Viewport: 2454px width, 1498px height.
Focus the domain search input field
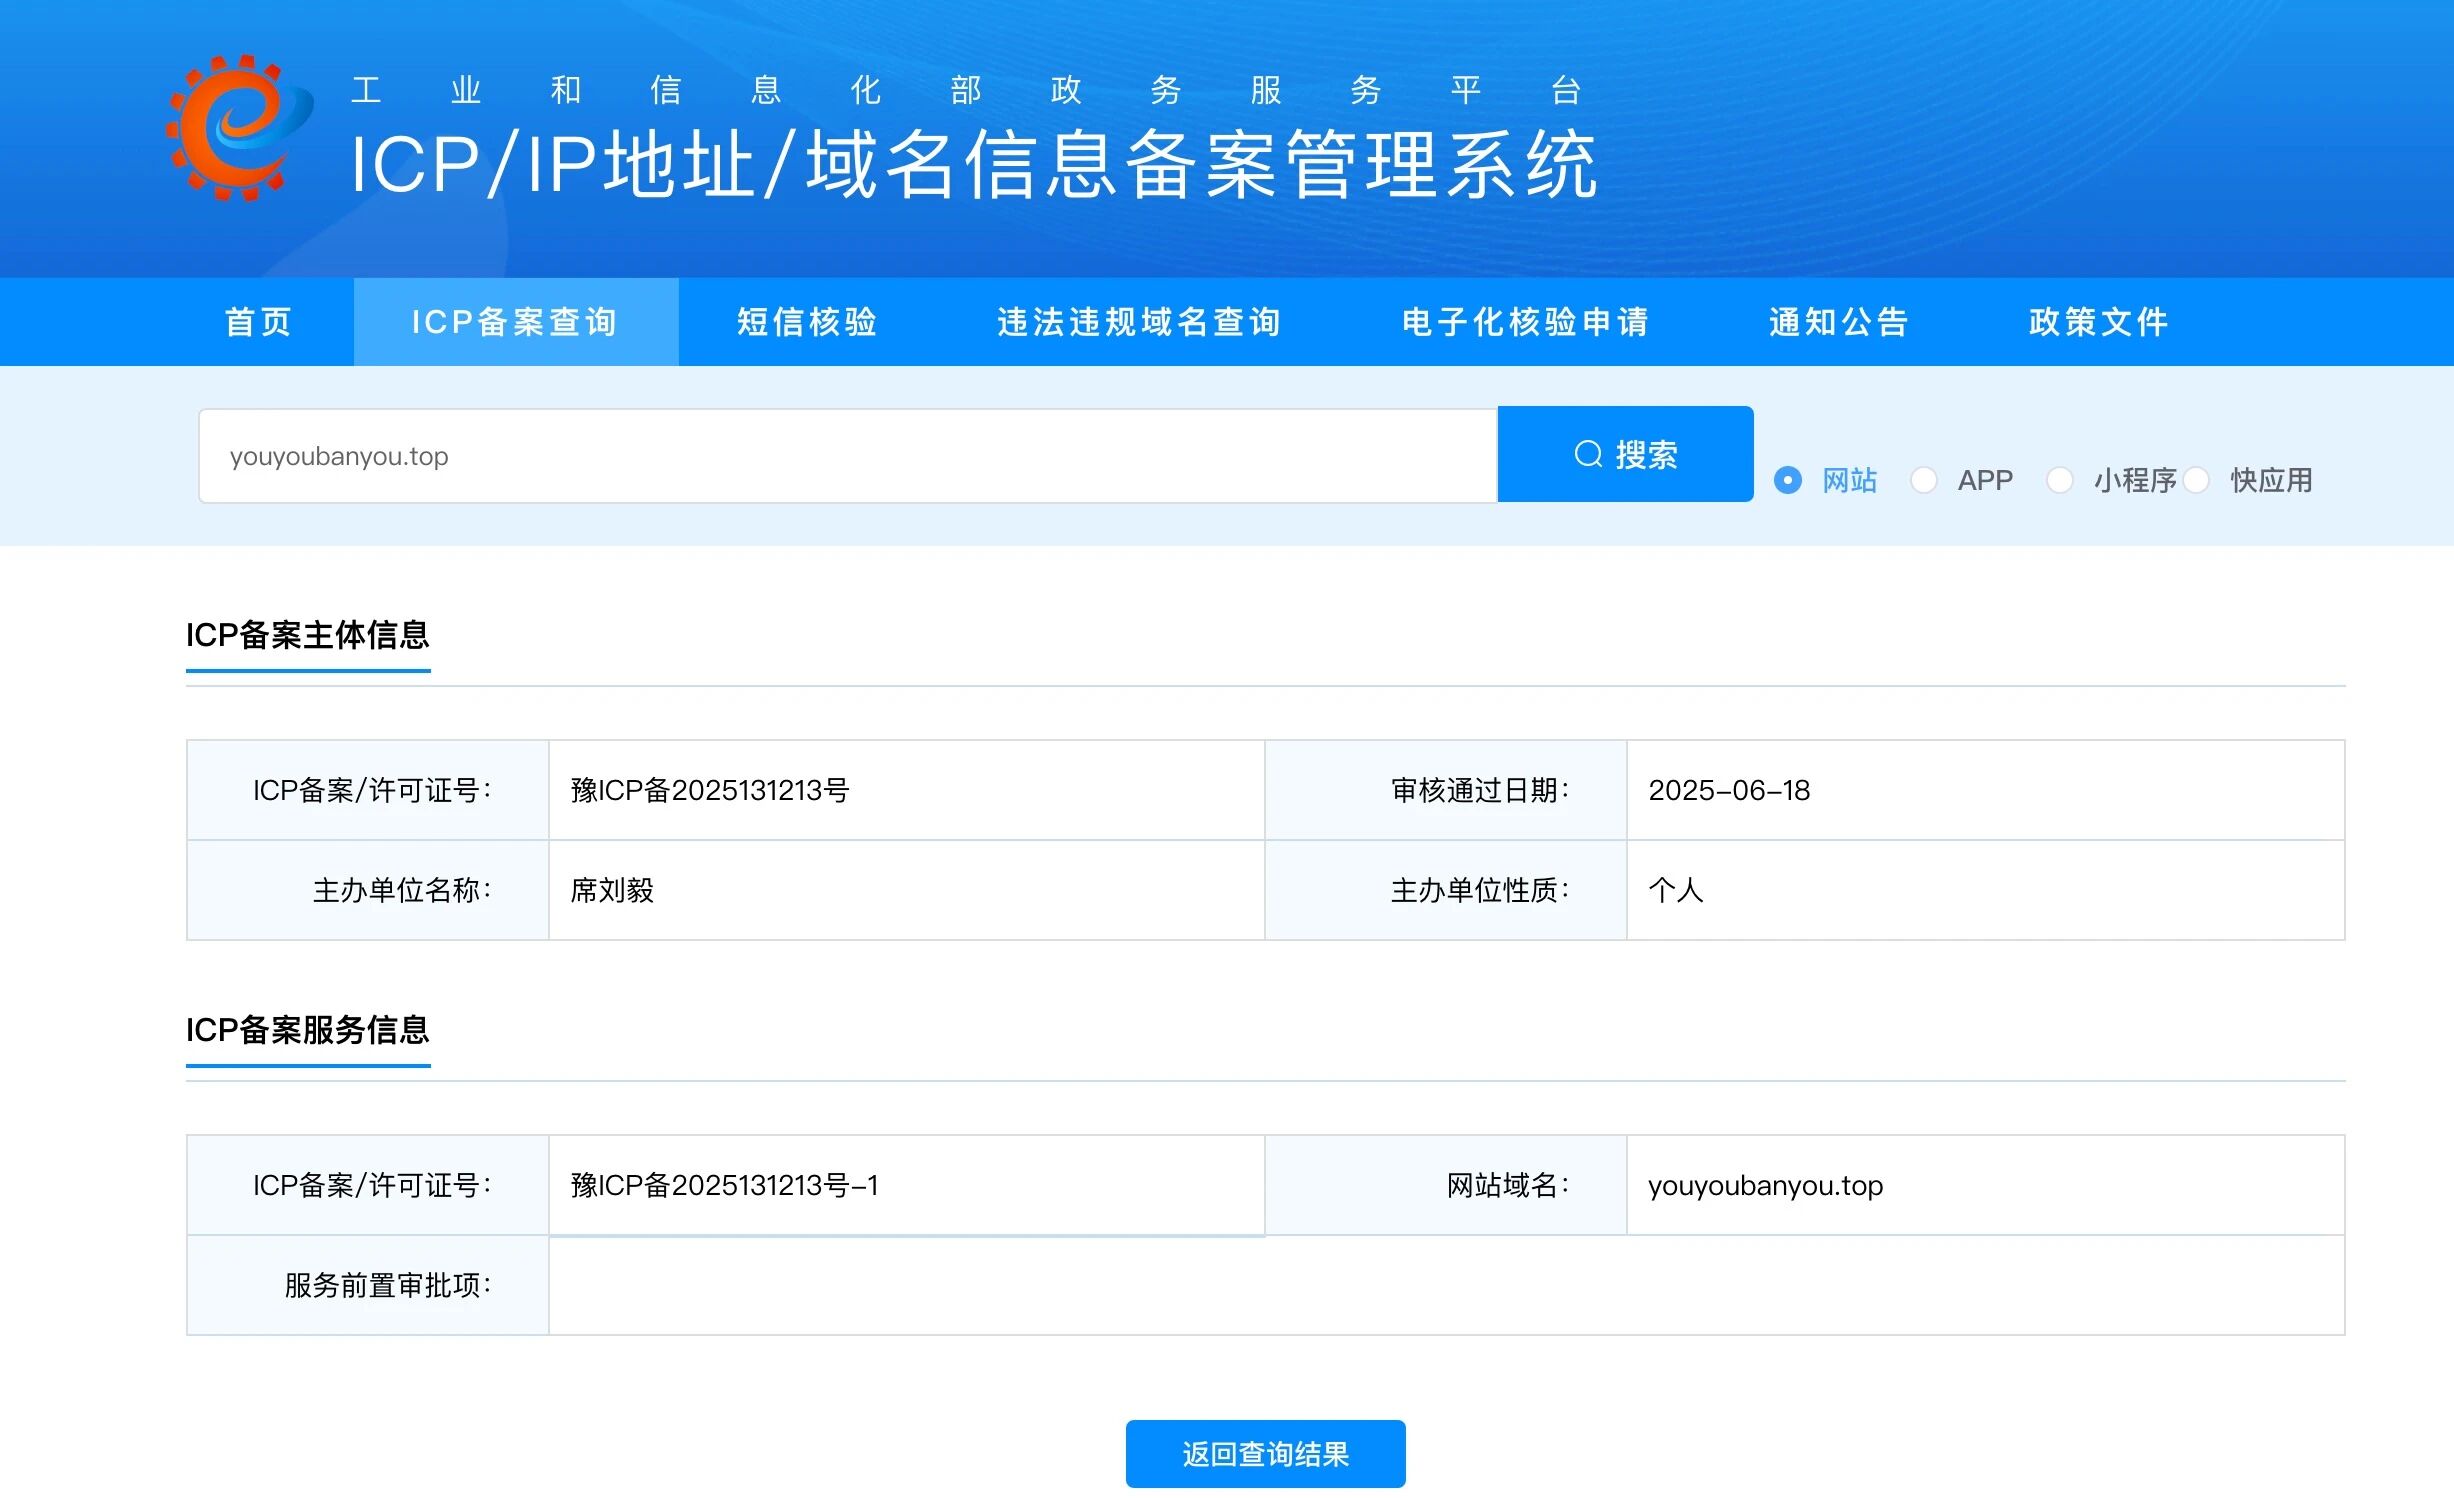click(x=846, y=456)
